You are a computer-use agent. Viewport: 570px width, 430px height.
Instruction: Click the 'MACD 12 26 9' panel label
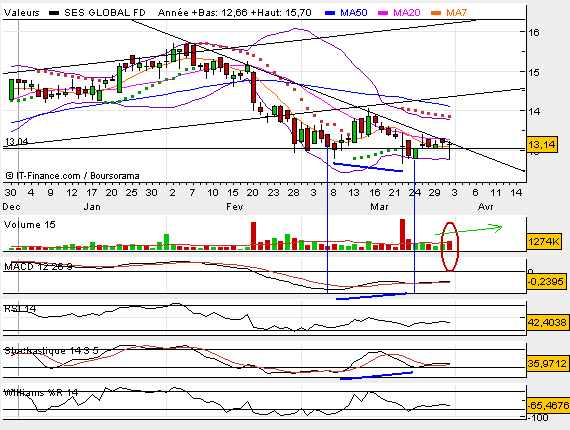click(38, 267)
